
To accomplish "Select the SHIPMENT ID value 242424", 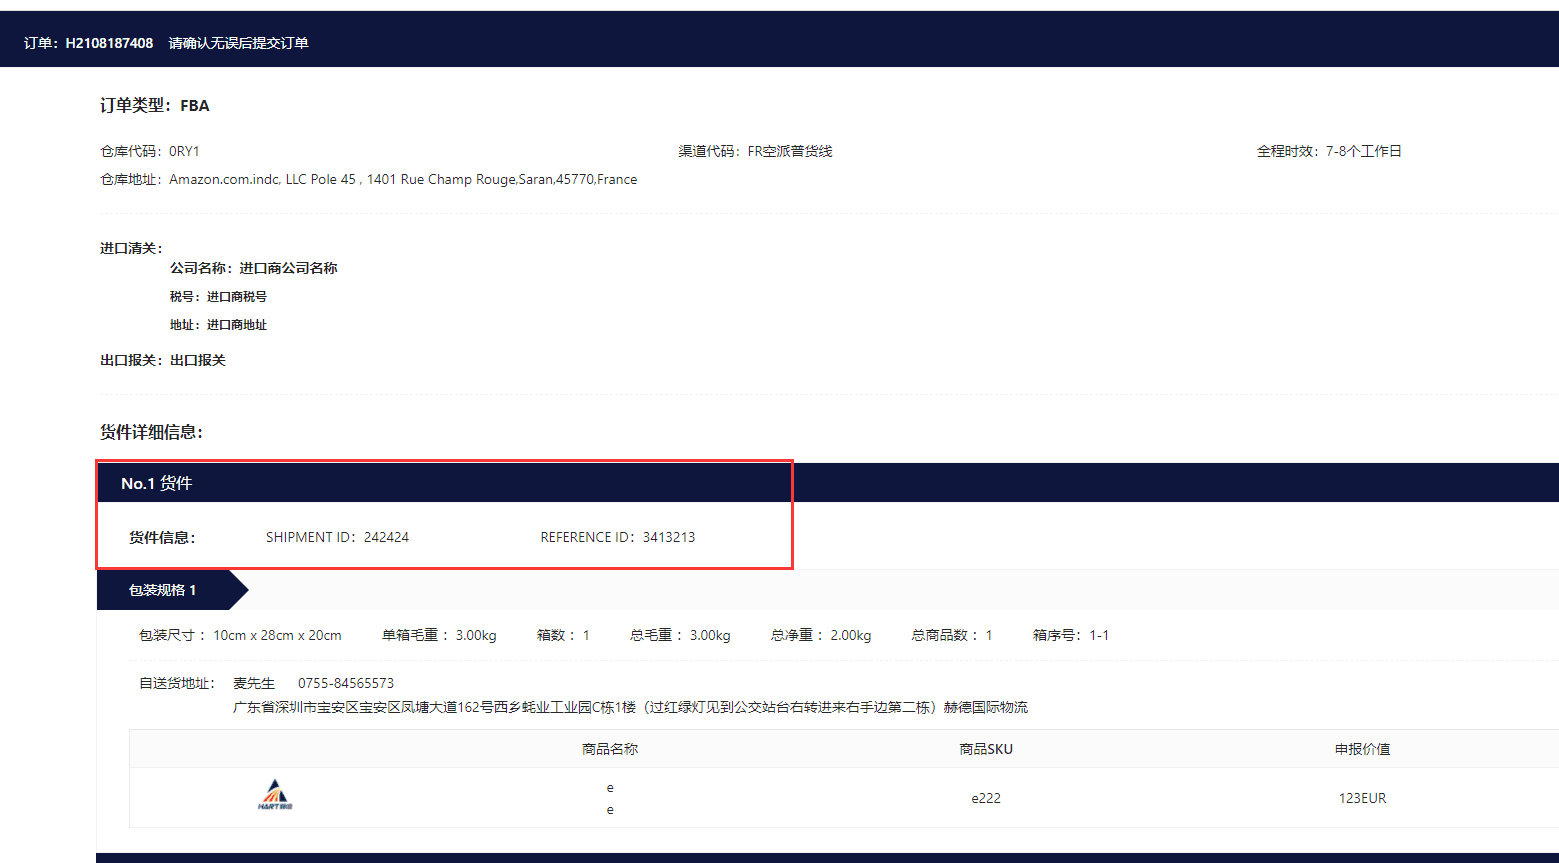I will (x=389, y=536).
